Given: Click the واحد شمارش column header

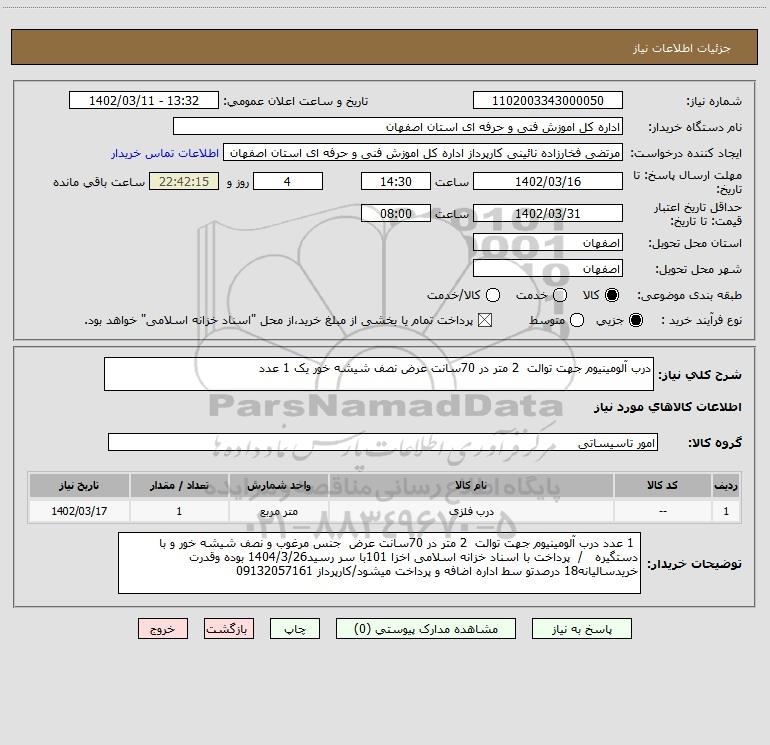Looking at the screenshot, I should pyautogui.click(x=278, y=485).
